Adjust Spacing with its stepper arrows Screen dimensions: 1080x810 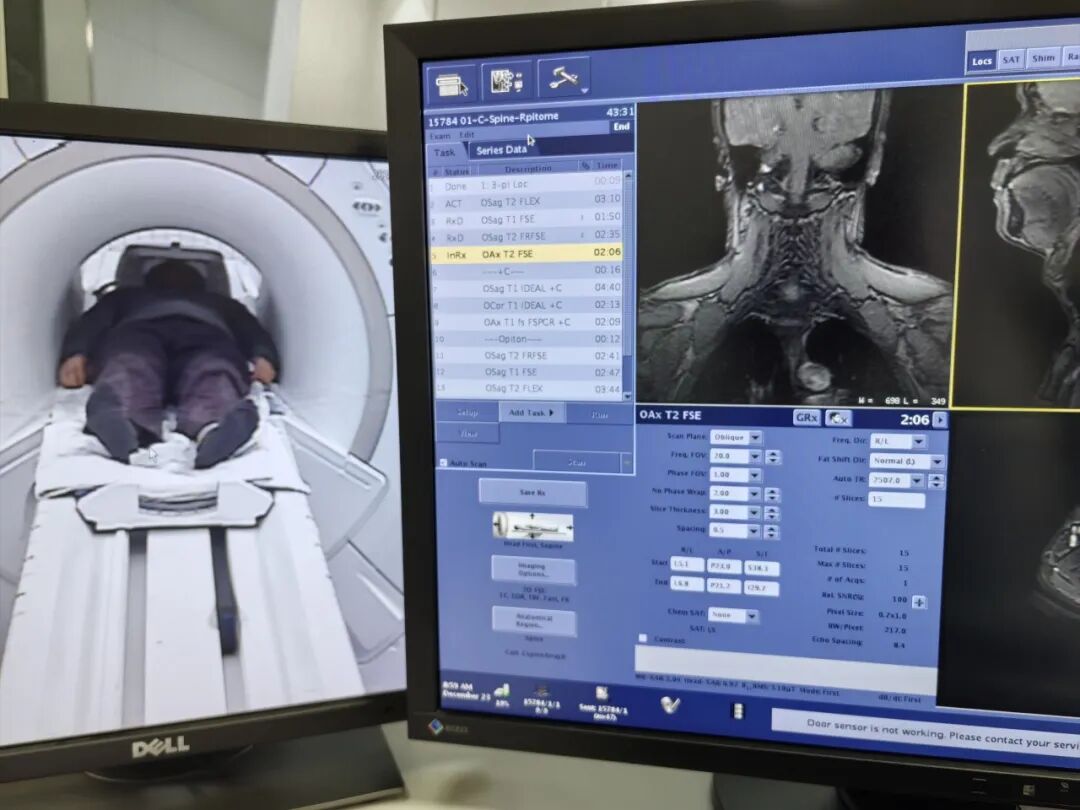[771, 532]
